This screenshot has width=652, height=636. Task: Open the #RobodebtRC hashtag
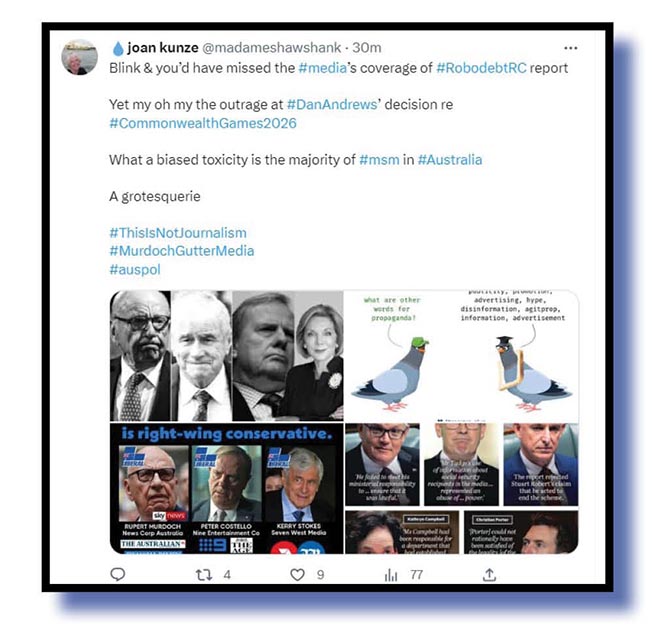[481, 68]
